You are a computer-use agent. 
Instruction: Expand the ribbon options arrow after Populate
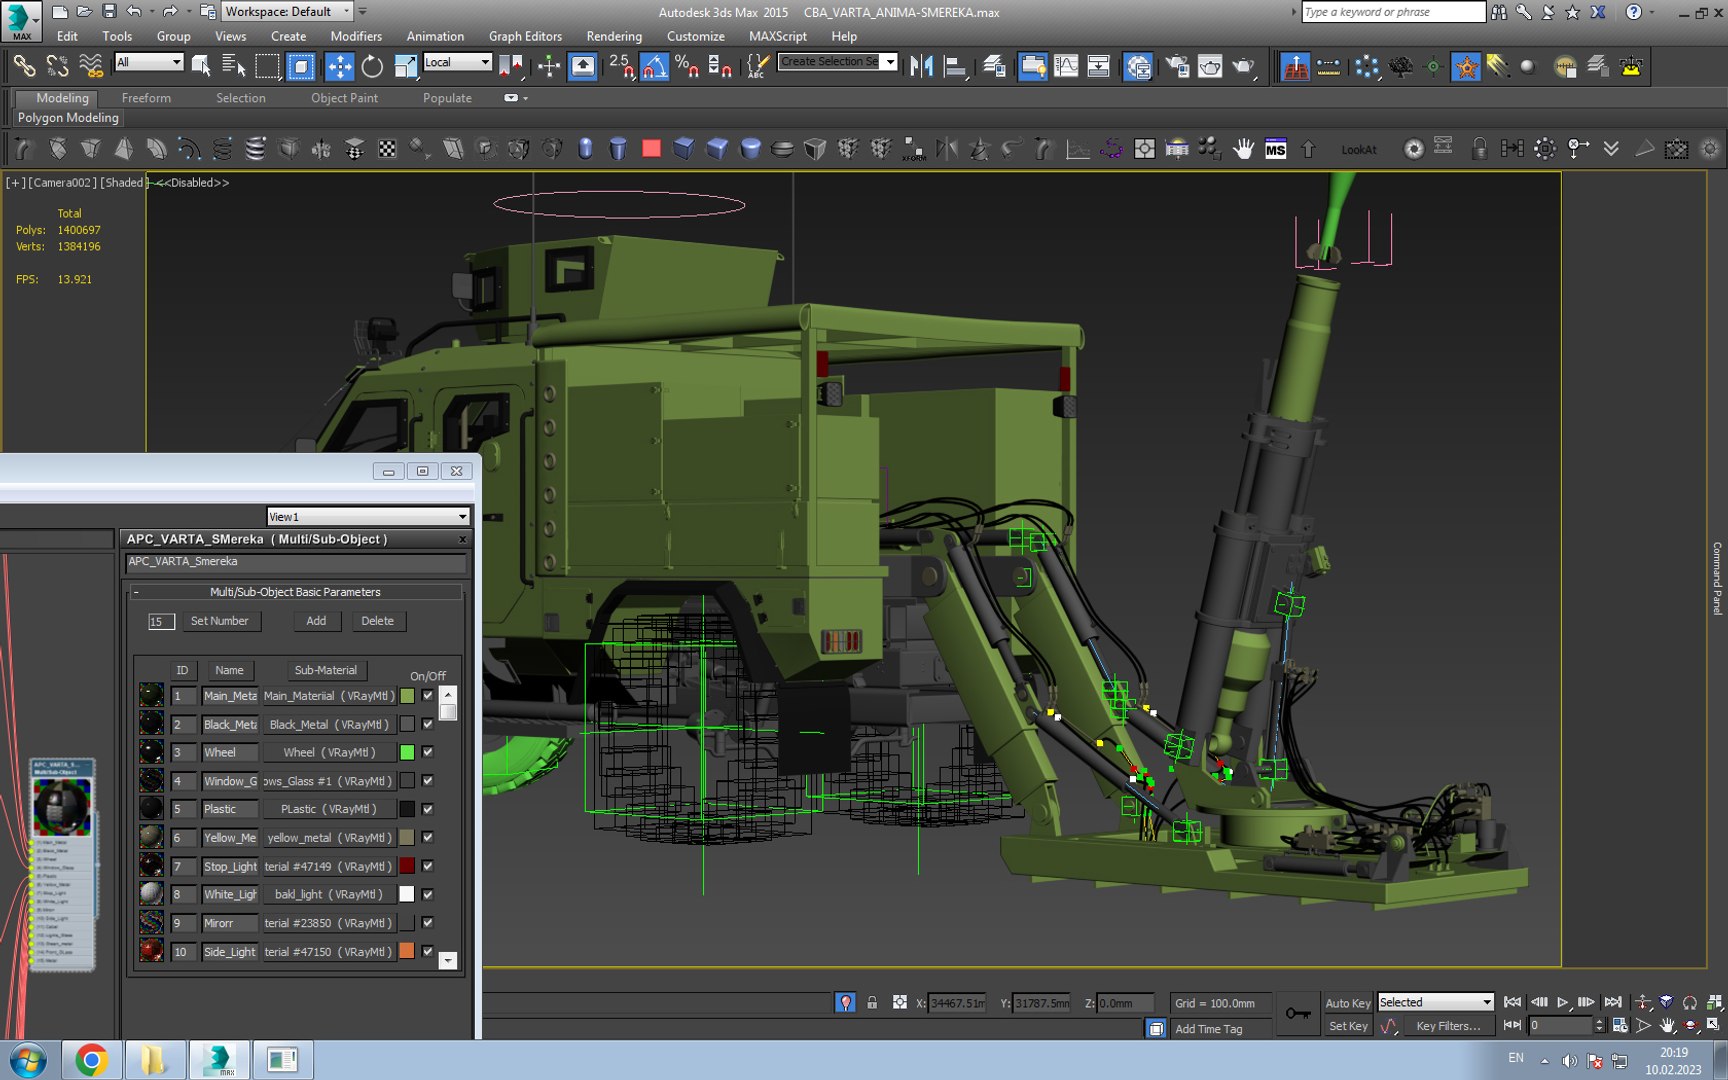pos(516,98)
